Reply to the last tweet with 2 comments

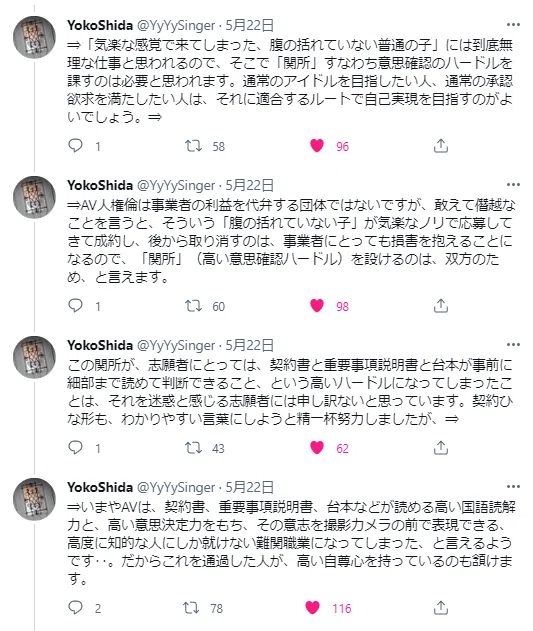pyautogui.click(x=75, y=607)
